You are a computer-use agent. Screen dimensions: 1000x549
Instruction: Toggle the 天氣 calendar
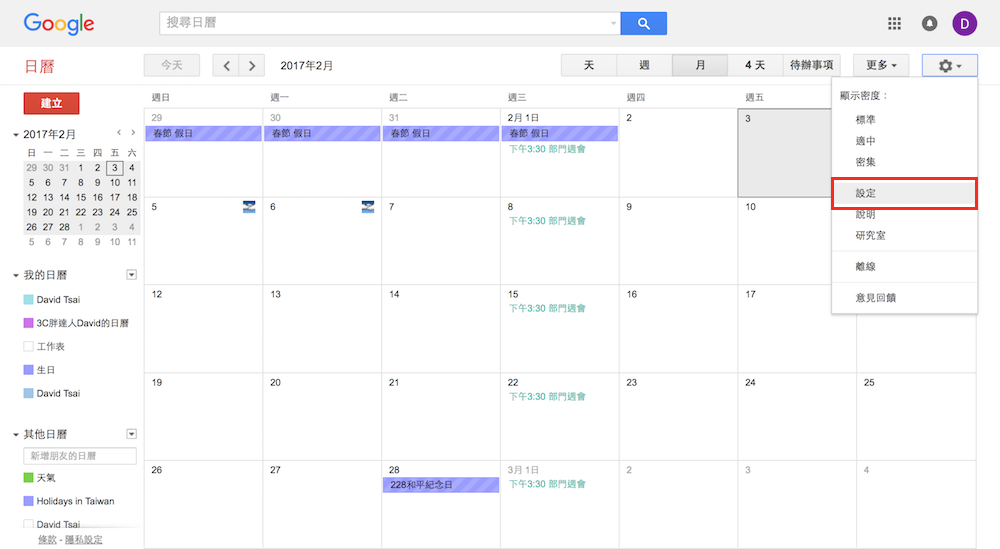coord(28,478)
